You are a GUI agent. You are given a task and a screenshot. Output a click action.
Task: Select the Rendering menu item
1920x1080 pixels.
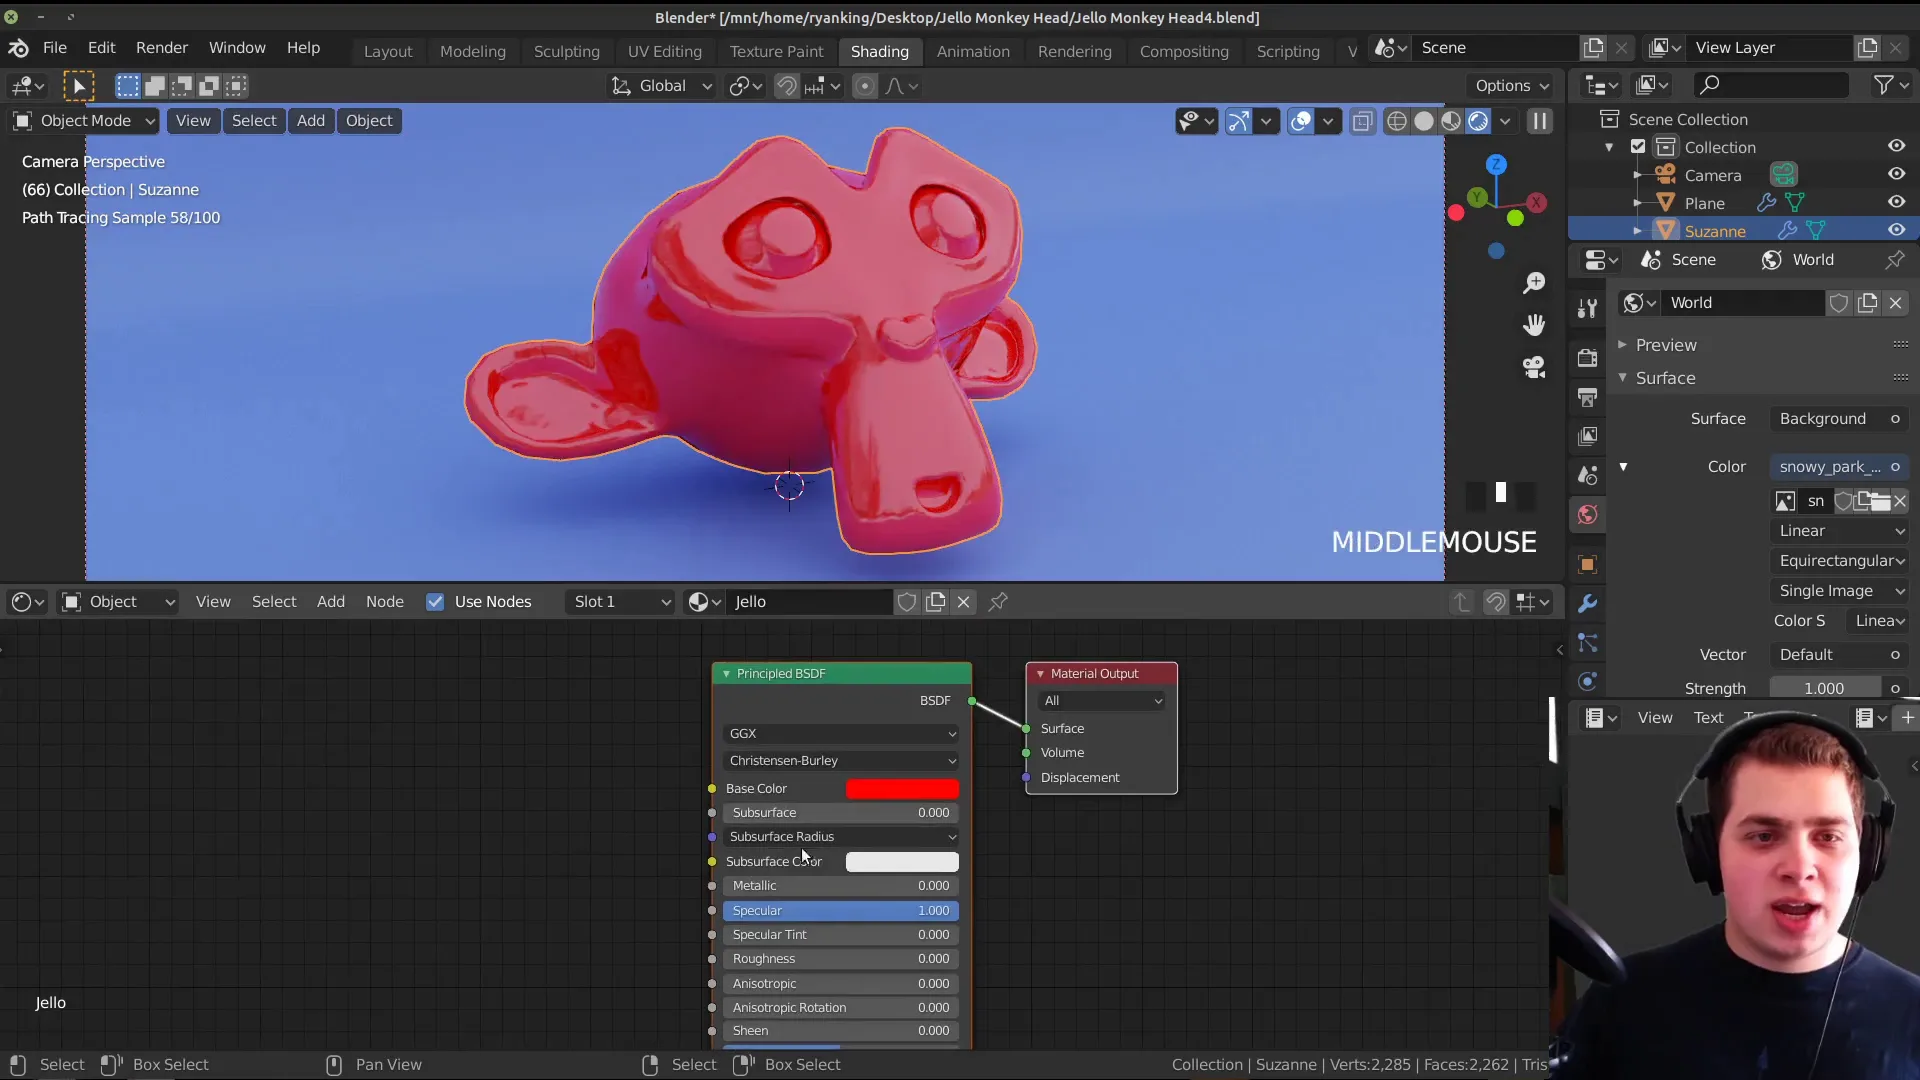tap(1073, 50)
